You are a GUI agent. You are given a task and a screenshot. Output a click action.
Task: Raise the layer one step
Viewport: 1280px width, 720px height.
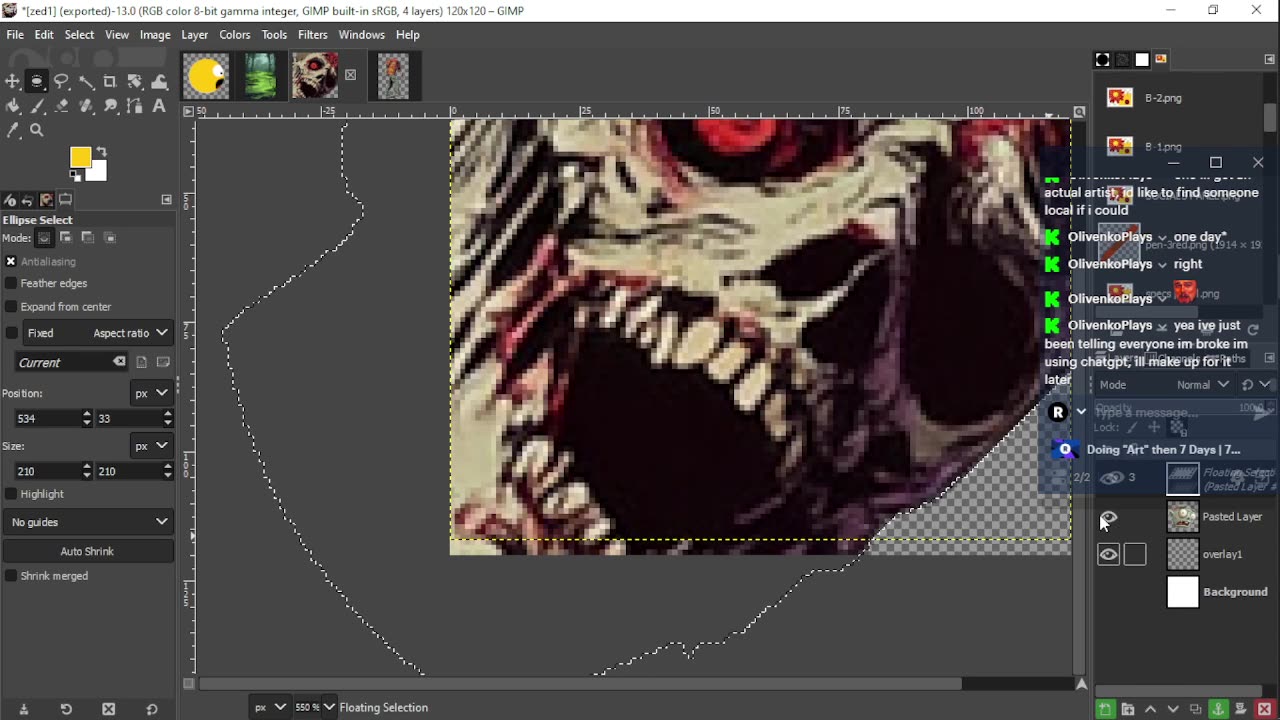tap(1150, 709)
